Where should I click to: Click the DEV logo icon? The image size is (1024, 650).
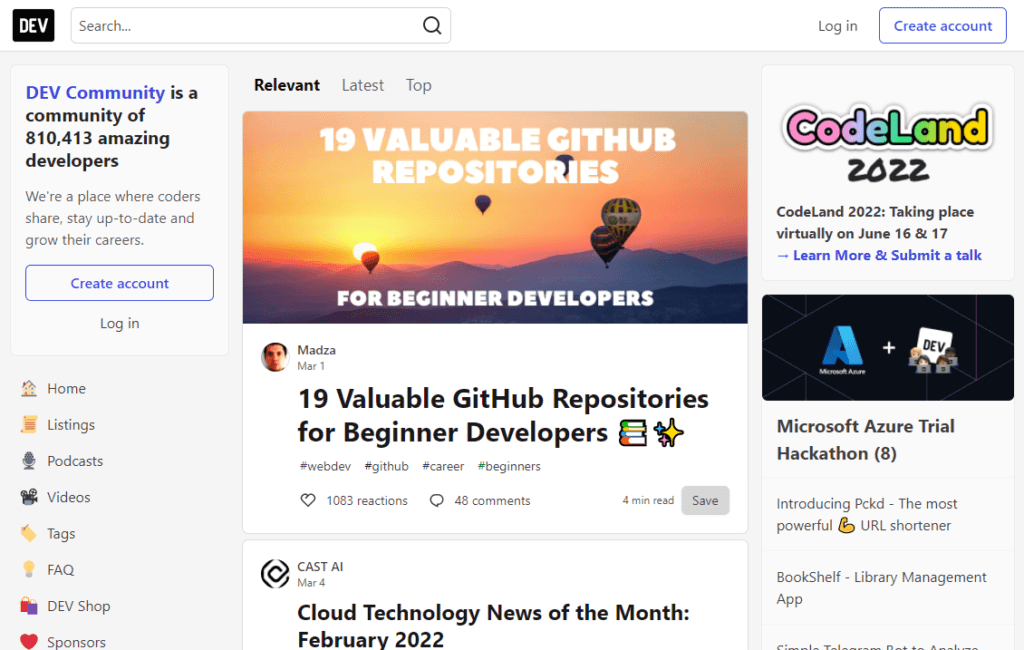click(x=33, y=25)
